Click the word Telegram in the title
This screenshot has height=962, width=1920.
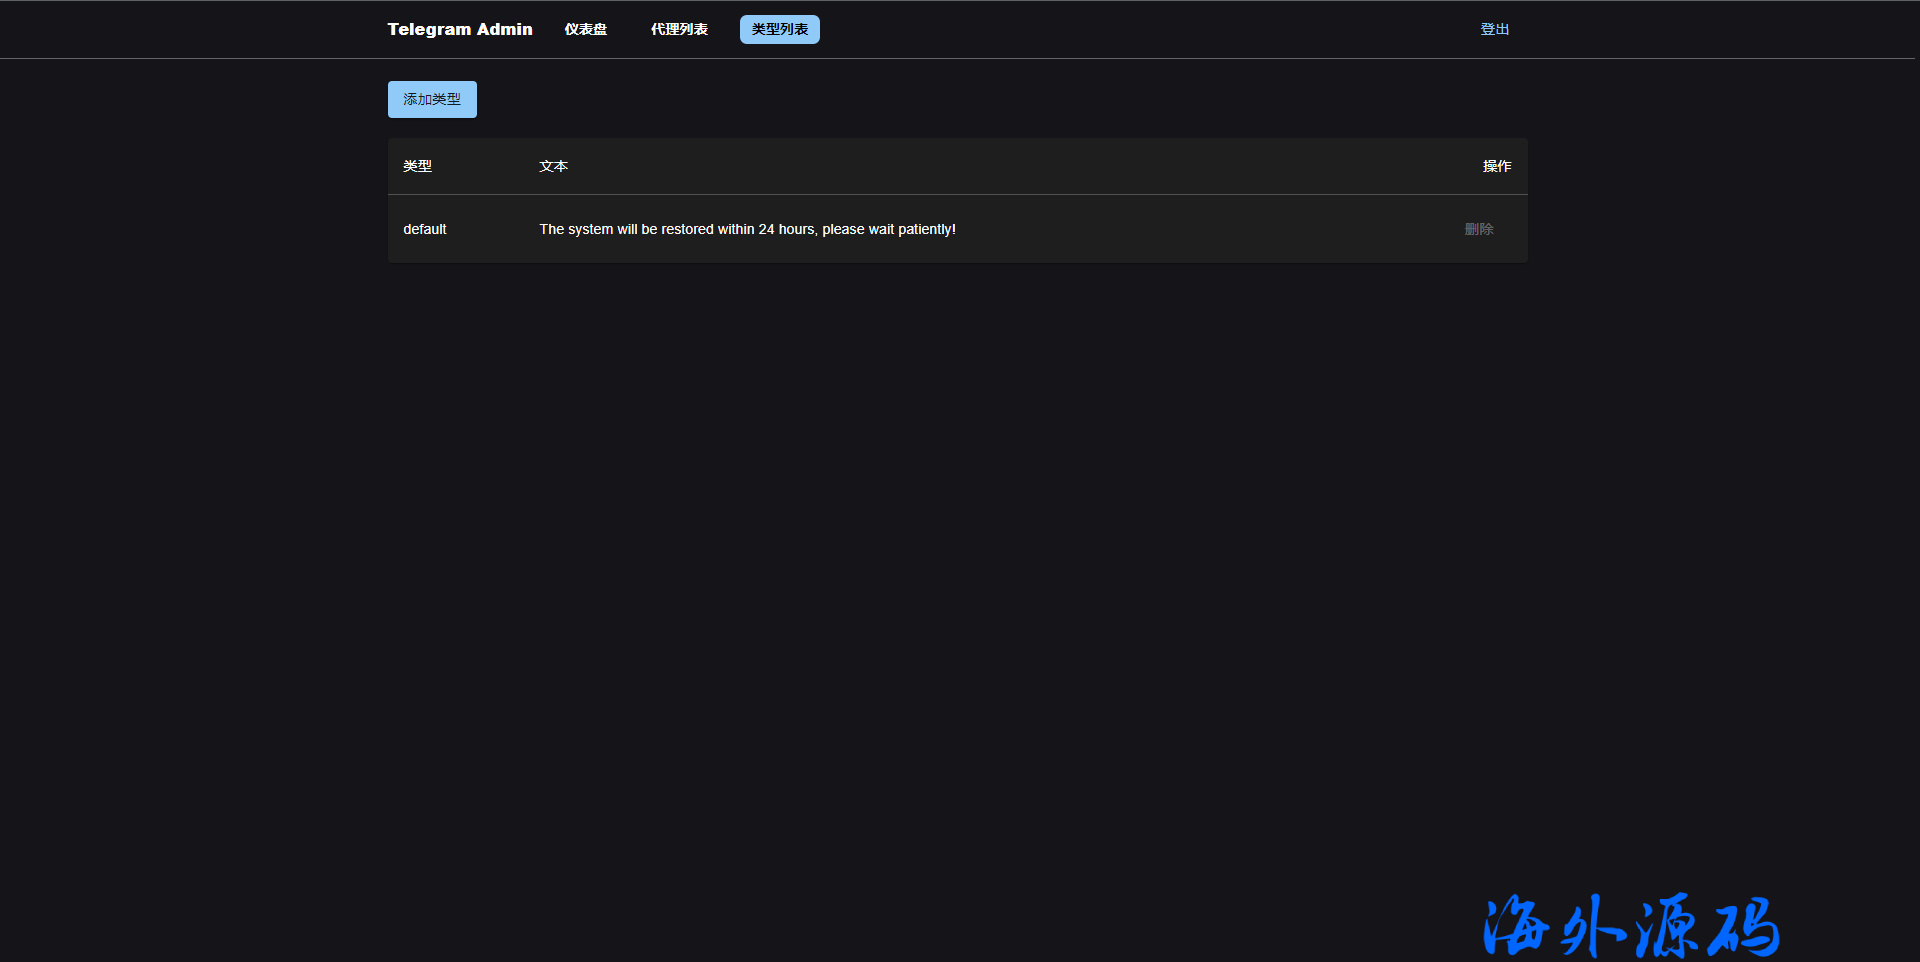tap(429, 29)
